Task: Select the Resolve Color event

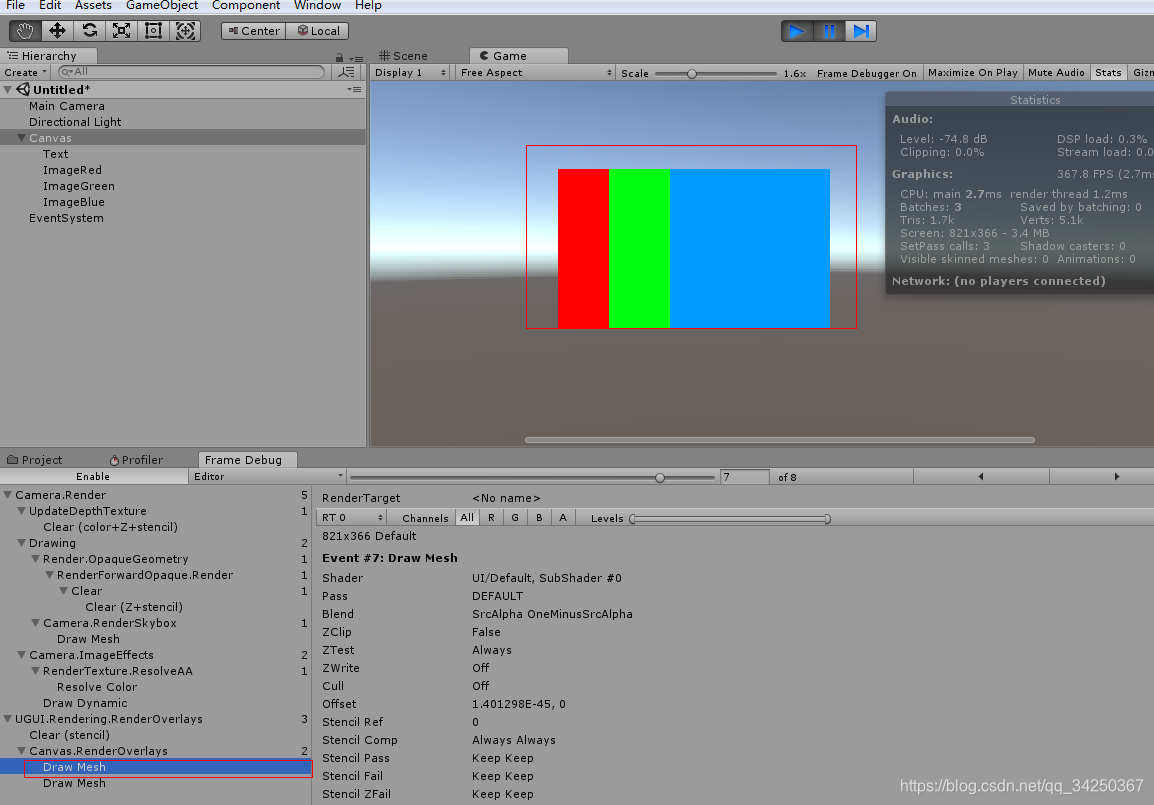Action: 96,687
